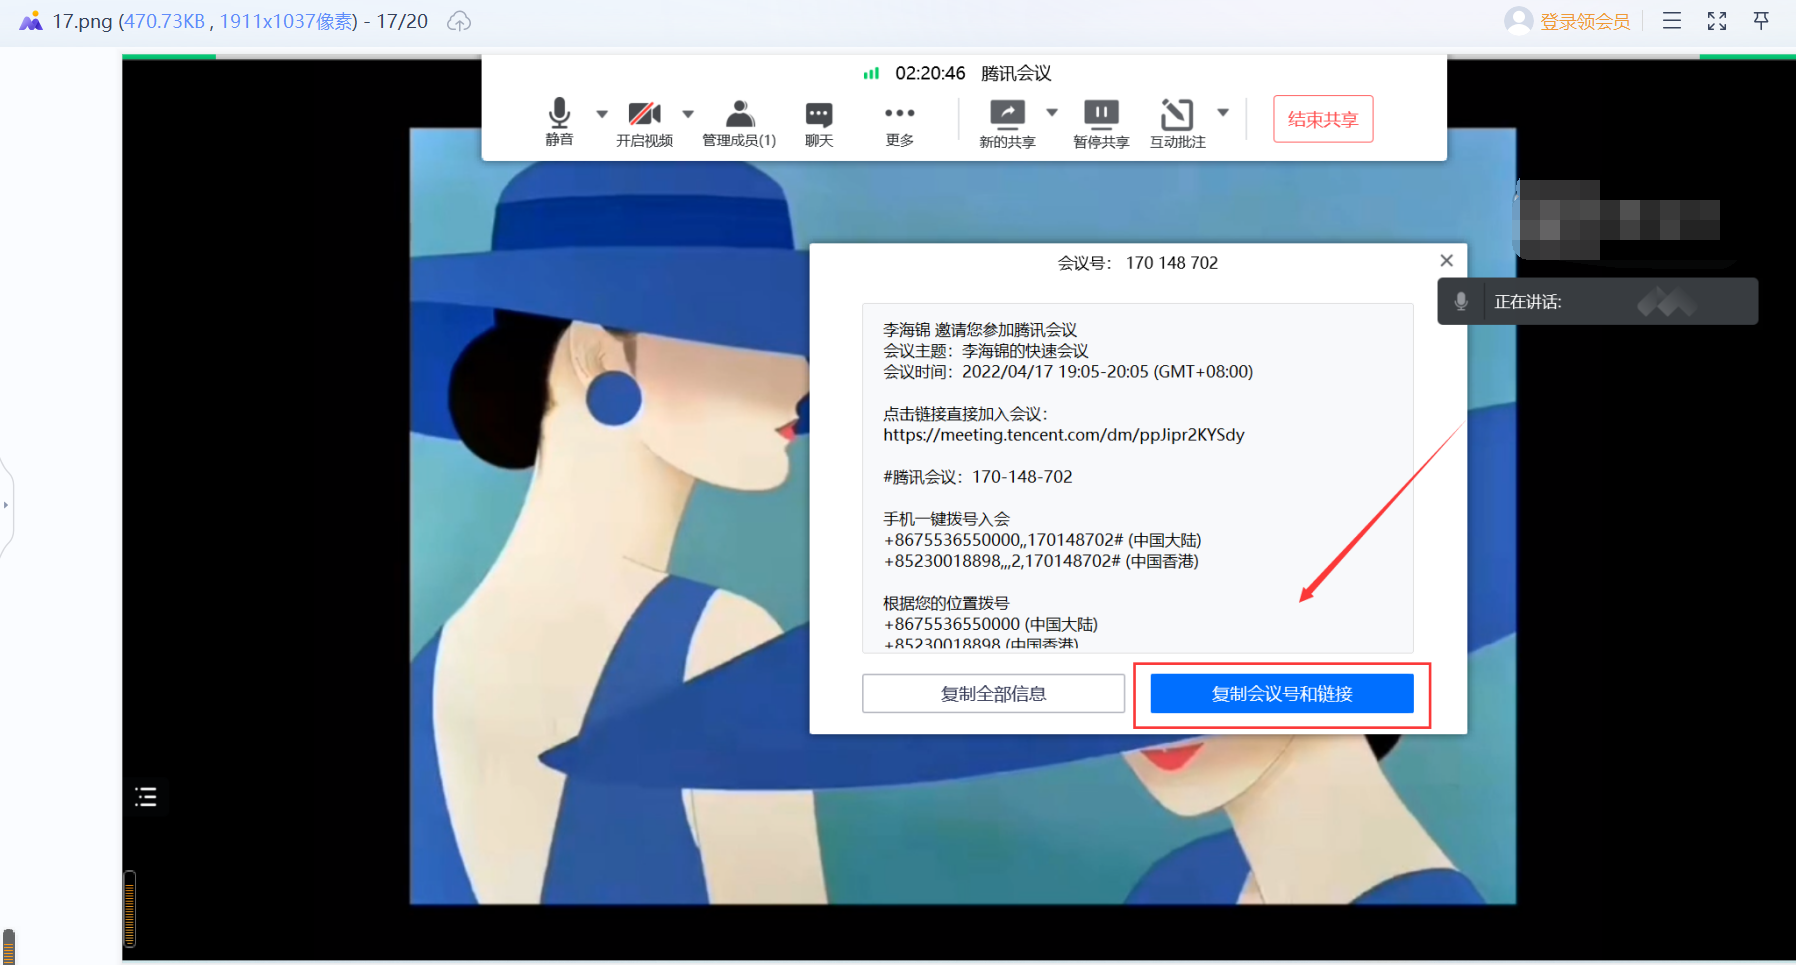Expand camera options arrow beside 开启视频
Image resolution: width=1796 pixels, height=965 pixels.
(688, 114)
